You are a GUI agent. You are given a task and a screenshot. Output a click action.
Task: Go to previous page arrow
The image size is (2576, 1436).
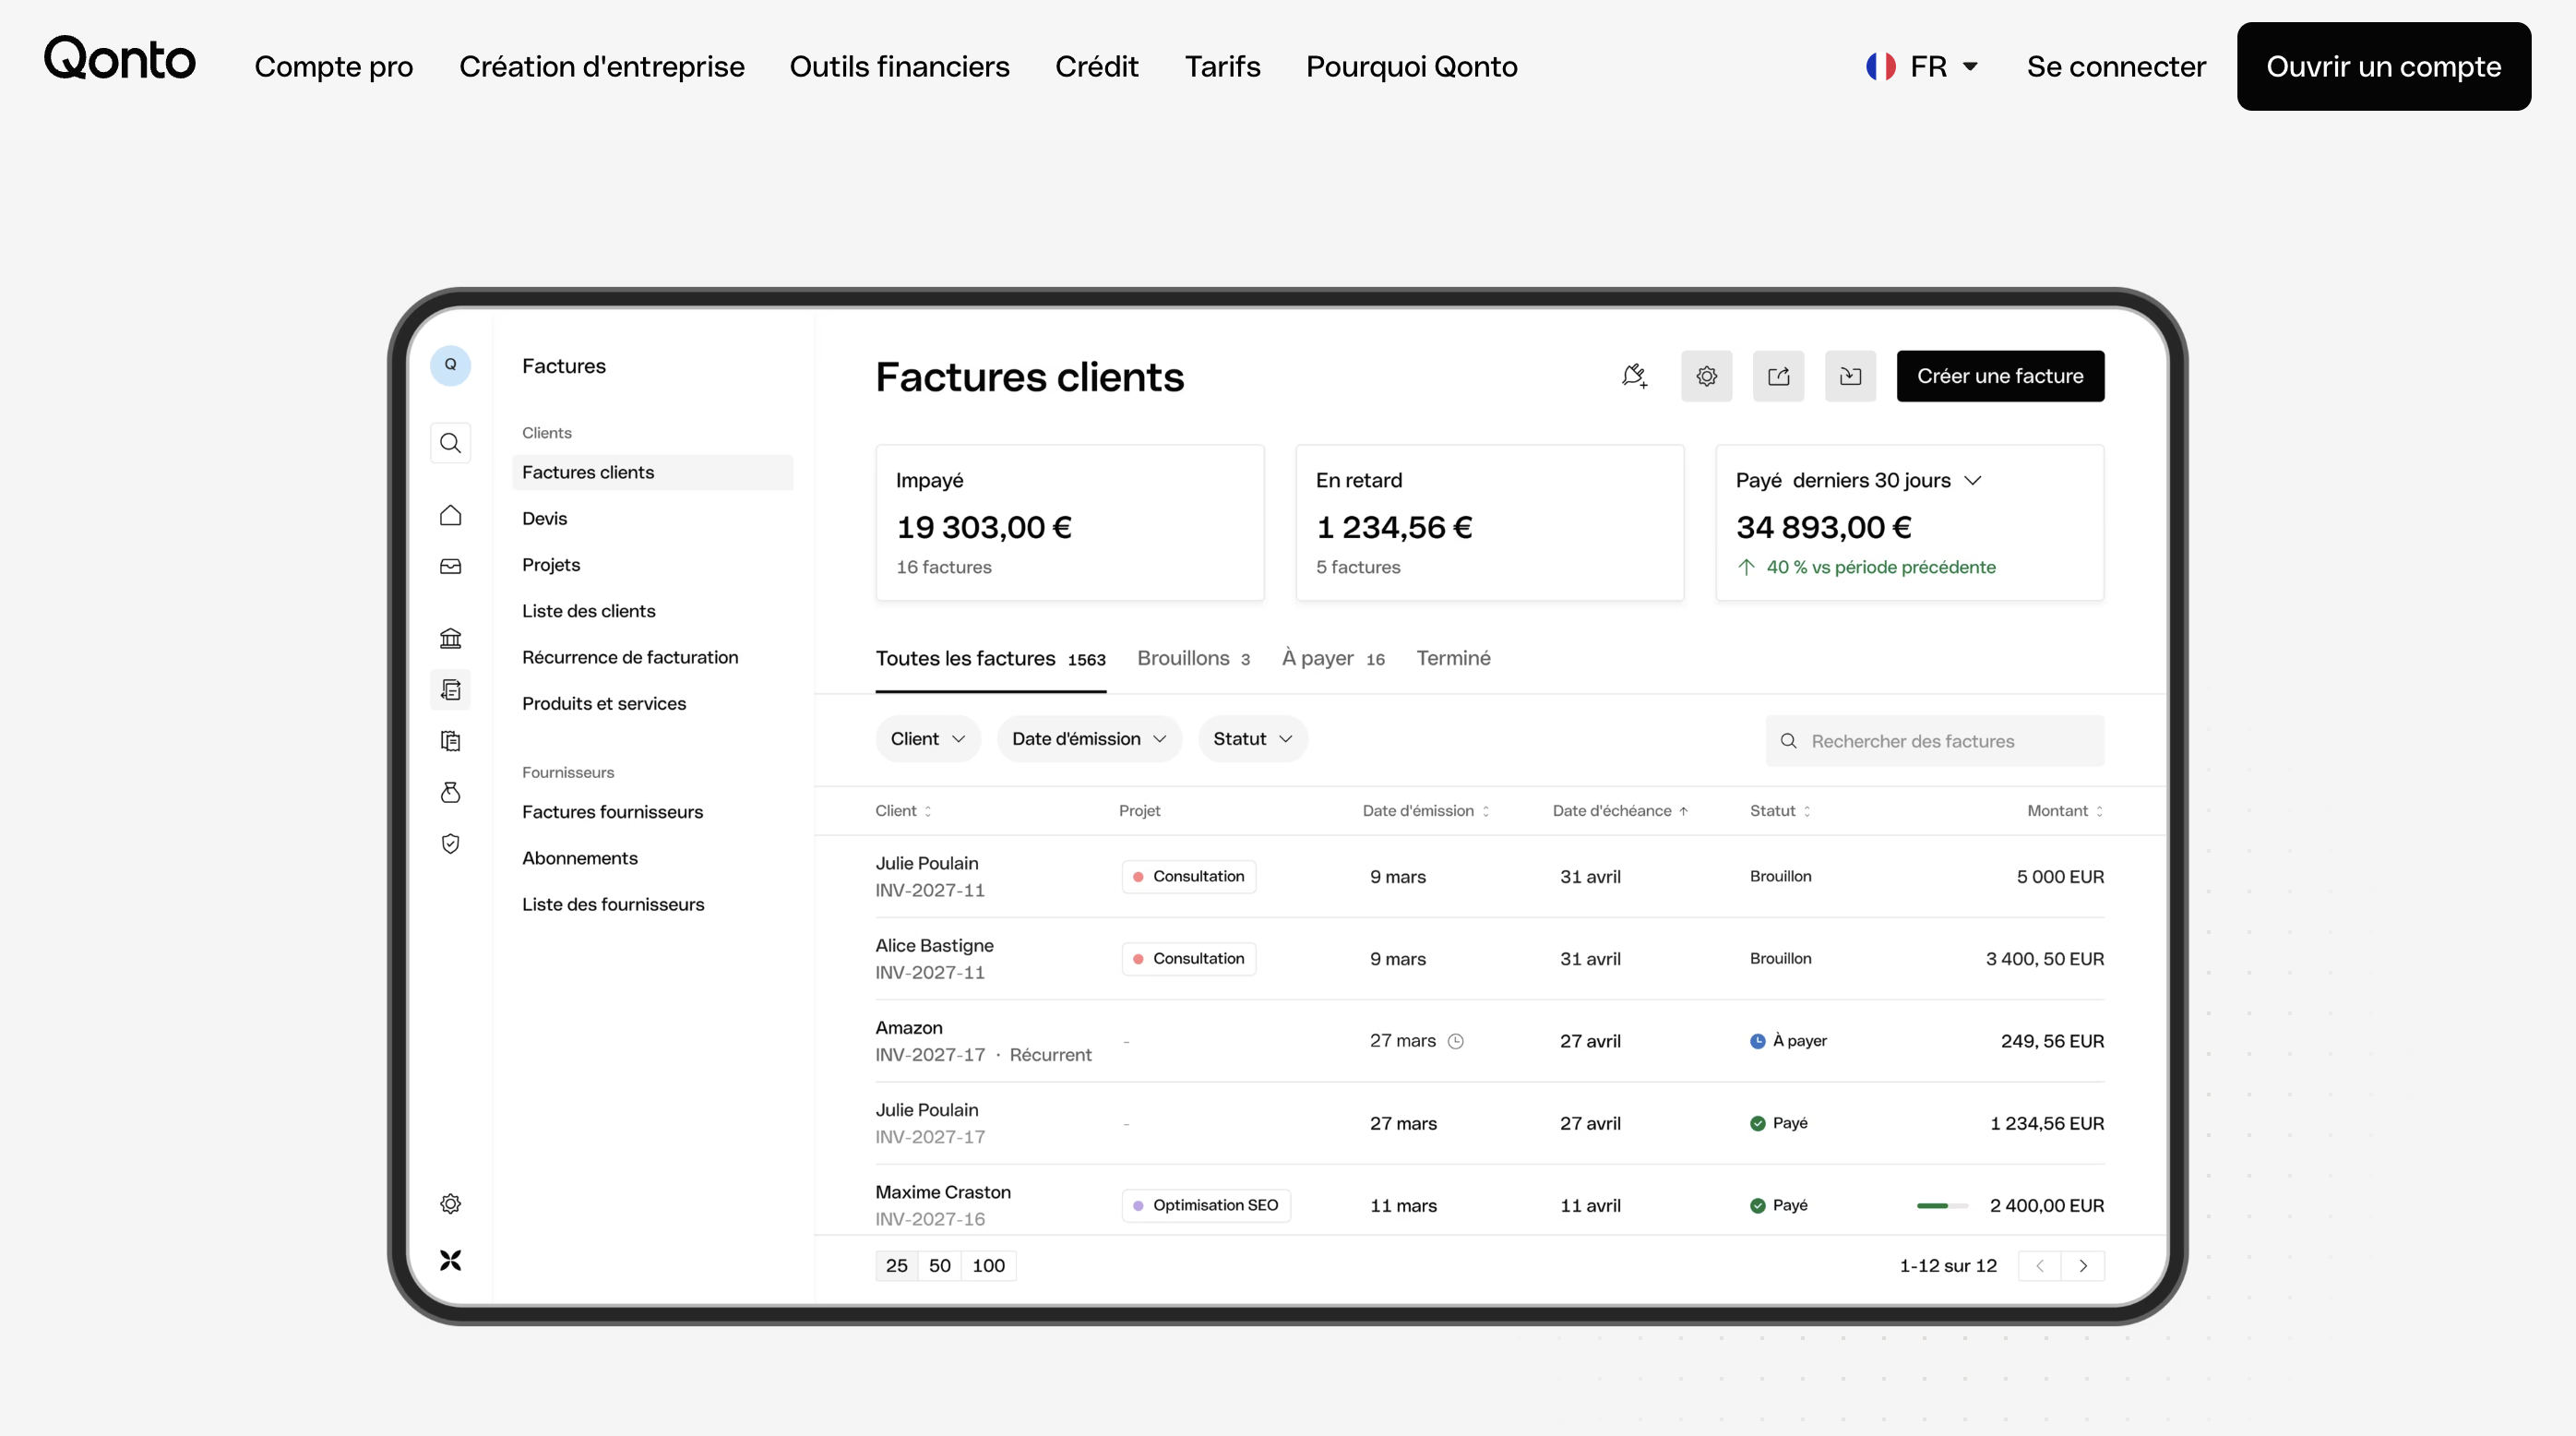coord(2040,1266)
